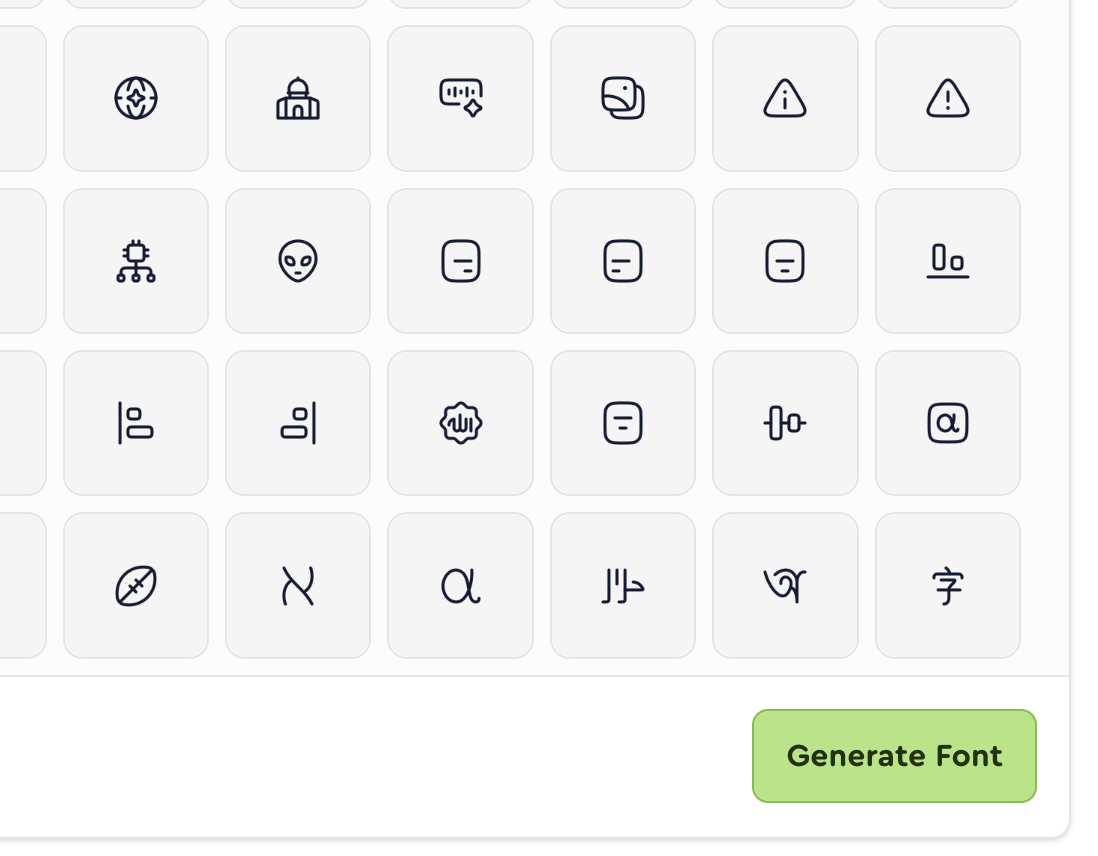
Task: Choose the baseline underline letter icon
Action: coord(947,260)
